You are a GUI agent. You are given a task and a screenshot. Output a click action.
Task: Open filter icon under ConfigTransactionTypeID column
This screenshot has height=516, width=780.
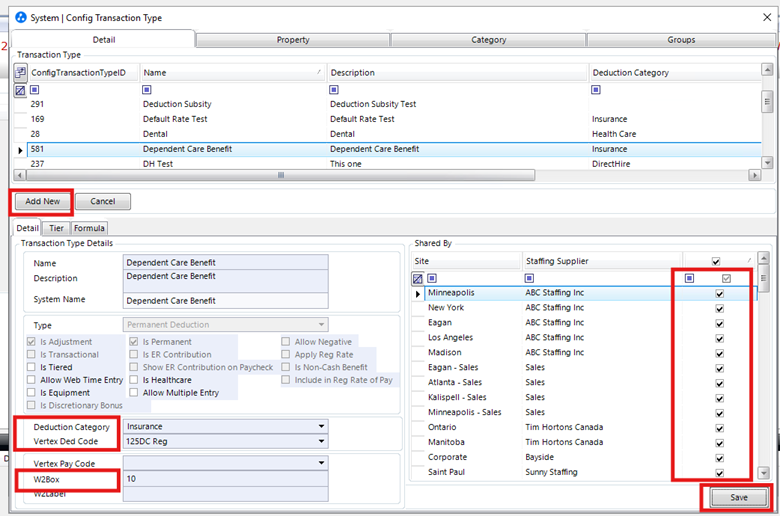coord(34,90)
